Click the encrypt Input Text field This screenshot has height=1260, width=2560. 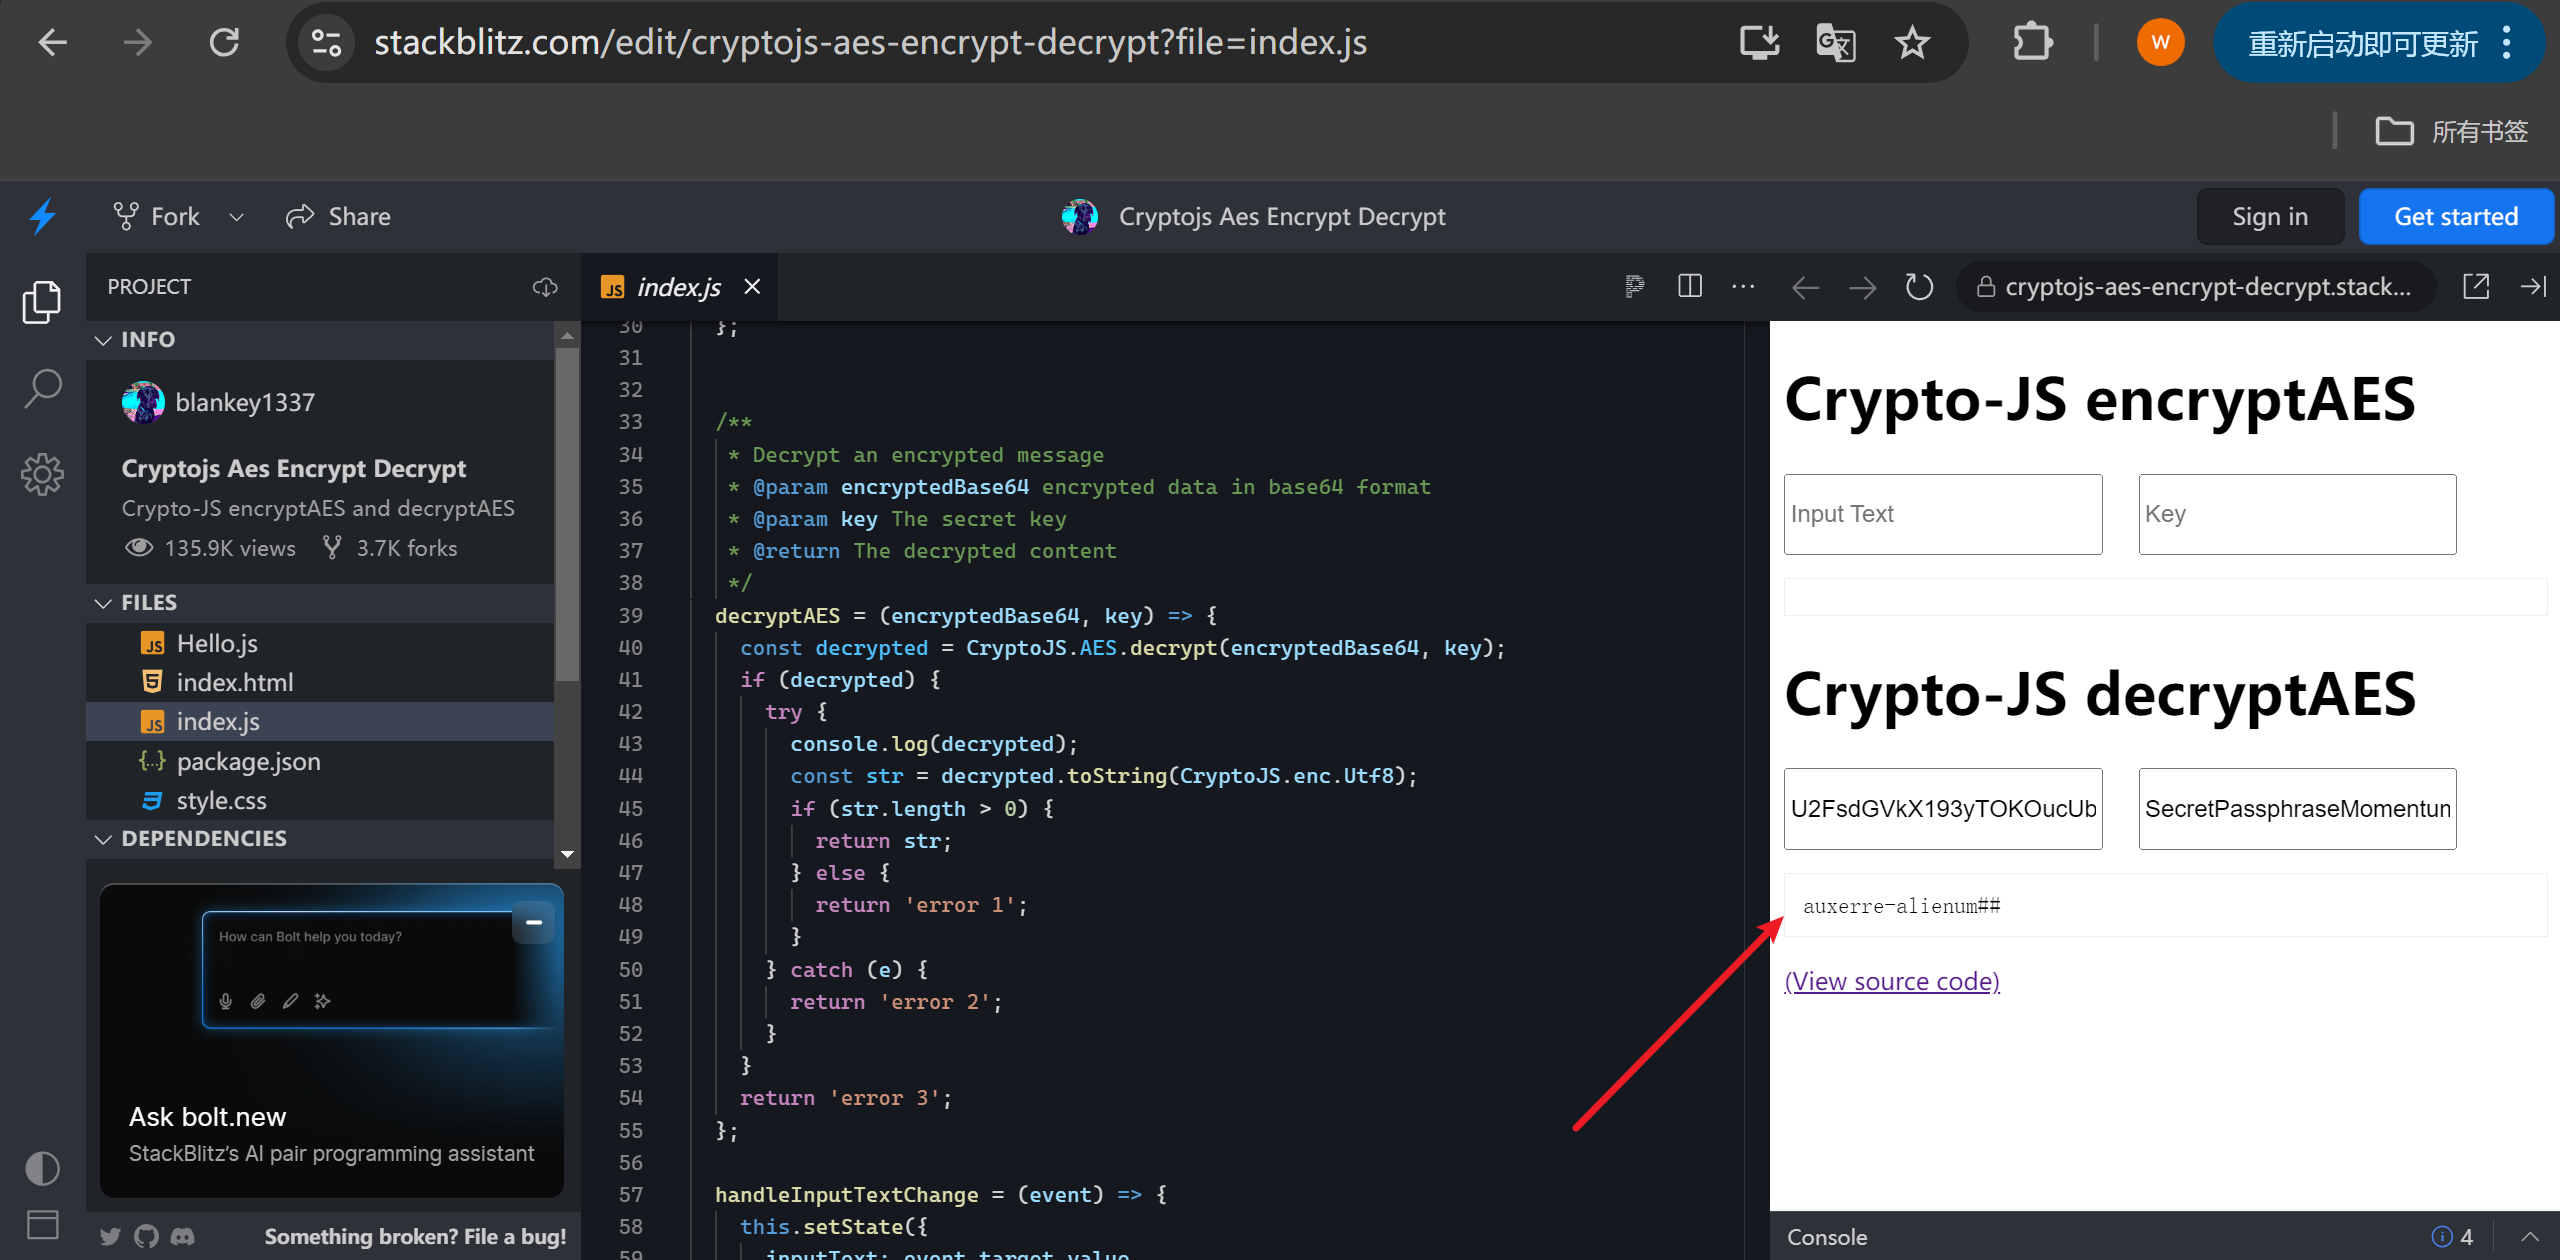coord(1942,514)
